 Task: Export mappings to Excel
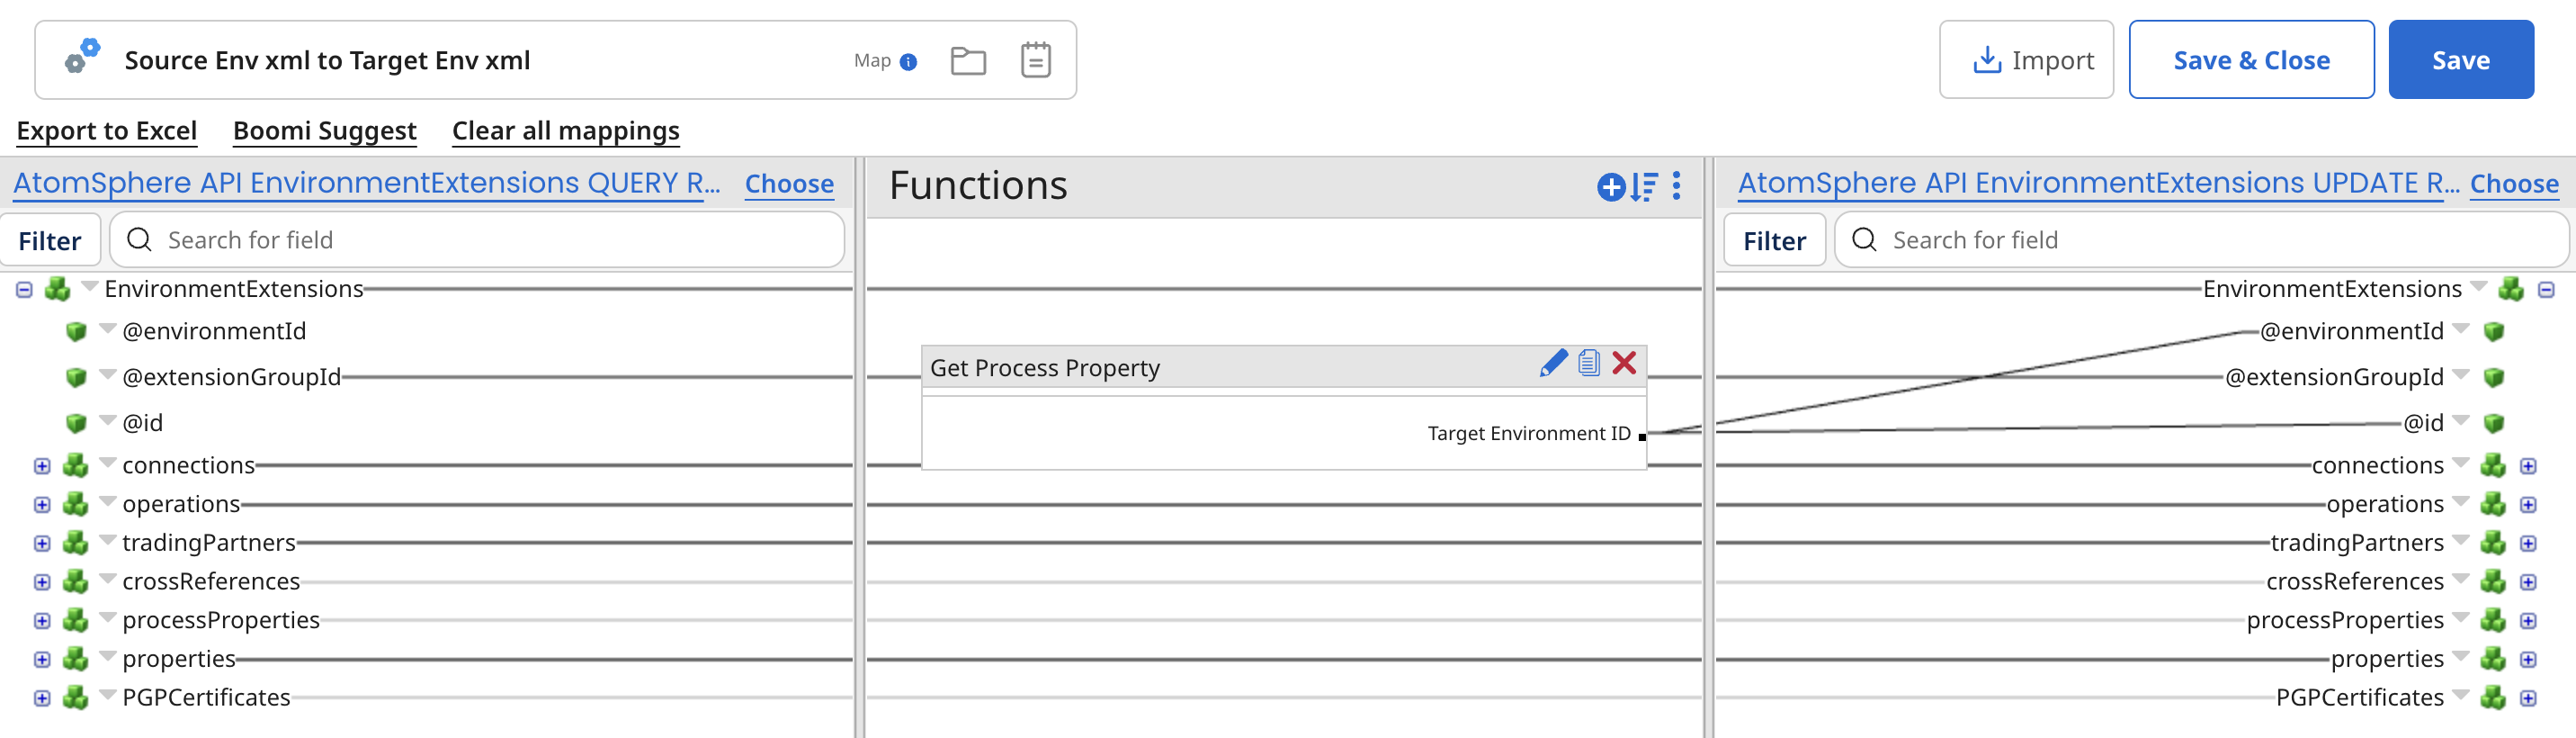(x=107, y=131)
